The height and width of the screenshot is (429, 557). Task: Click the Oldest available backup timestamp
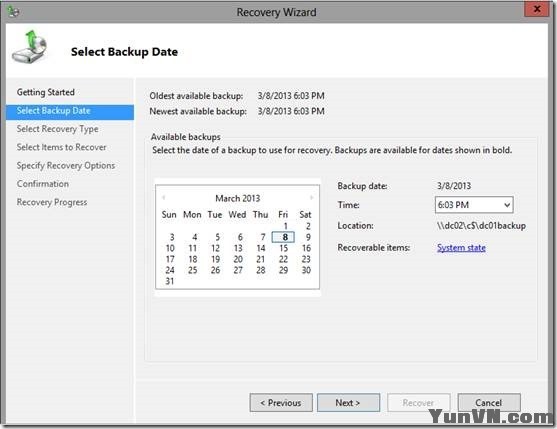tap(291, 96)
